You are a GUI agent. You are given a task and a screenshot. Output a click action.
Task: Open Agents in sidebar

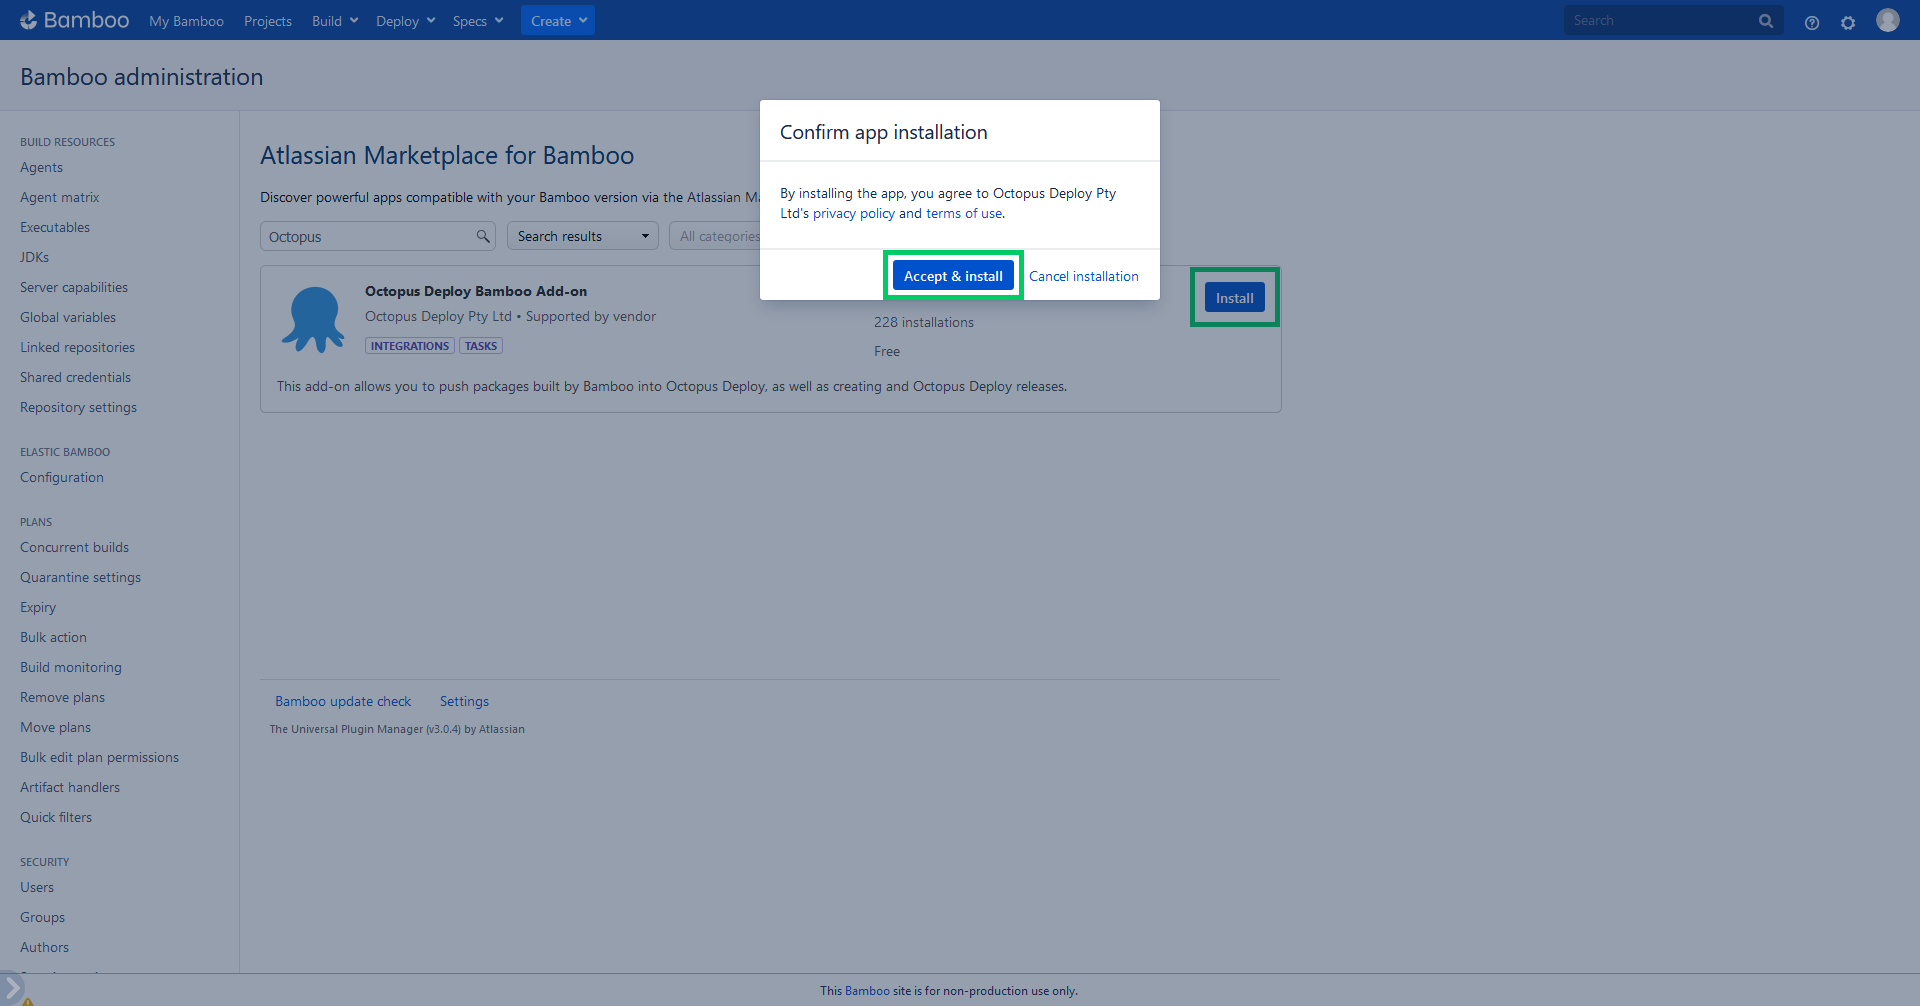coord(41,167)
